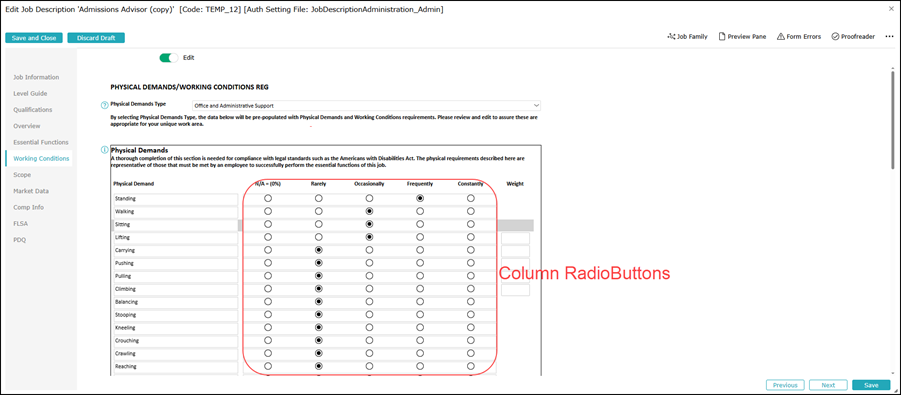The width and height of the screenshot is (901, 395).
Task: Close the Edit Job Description dialog
Action: [891, 9]
